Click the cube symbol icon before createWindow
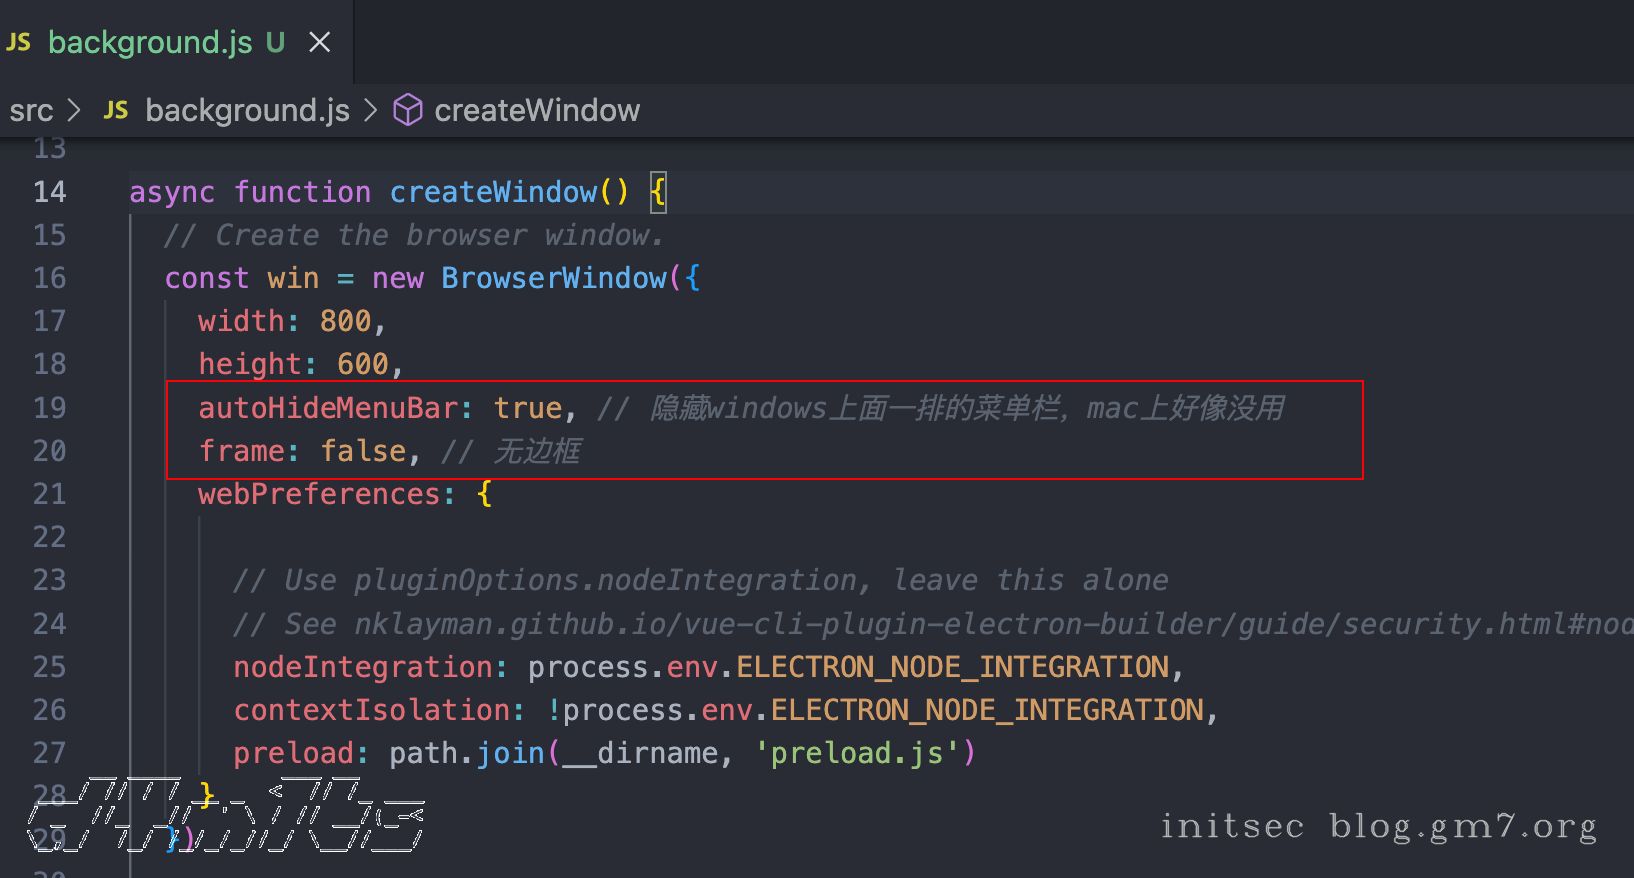 407,110
